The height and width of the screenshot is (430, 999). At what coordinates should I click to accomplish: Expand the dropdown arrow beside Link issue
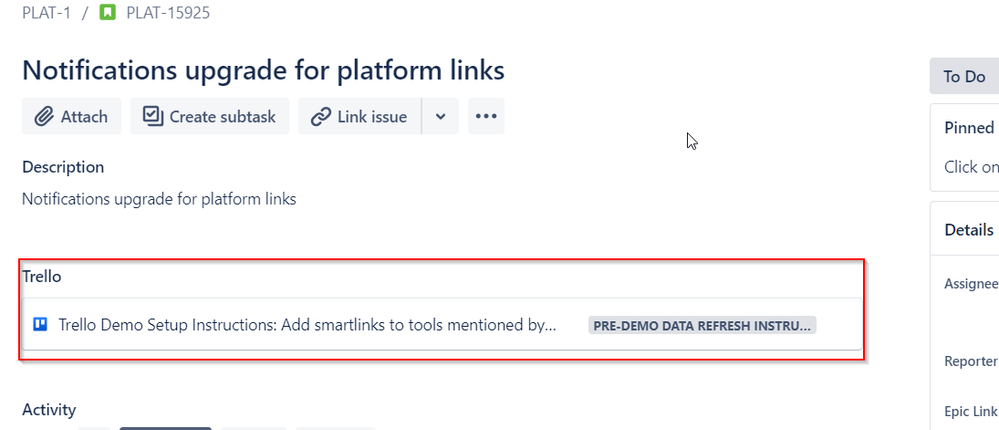tap(440, 116)
